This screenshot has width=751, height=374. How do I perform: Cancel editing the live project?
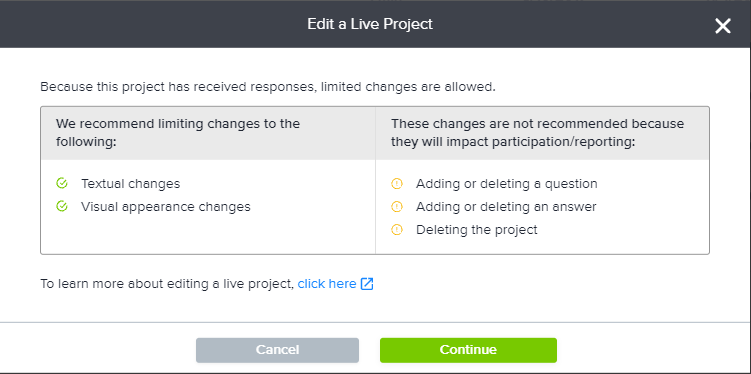coord(277,350)
